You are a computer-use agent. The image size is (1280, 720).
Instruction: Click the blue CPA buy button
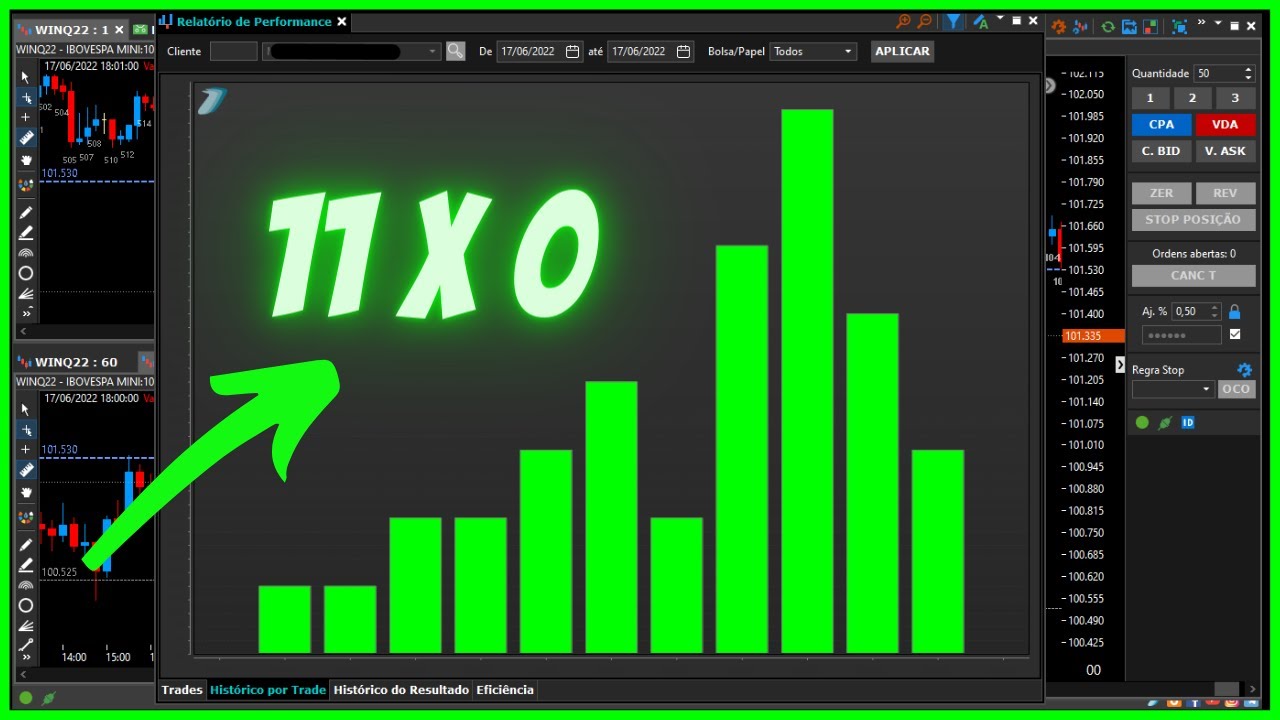click(x=1161, y=124)
